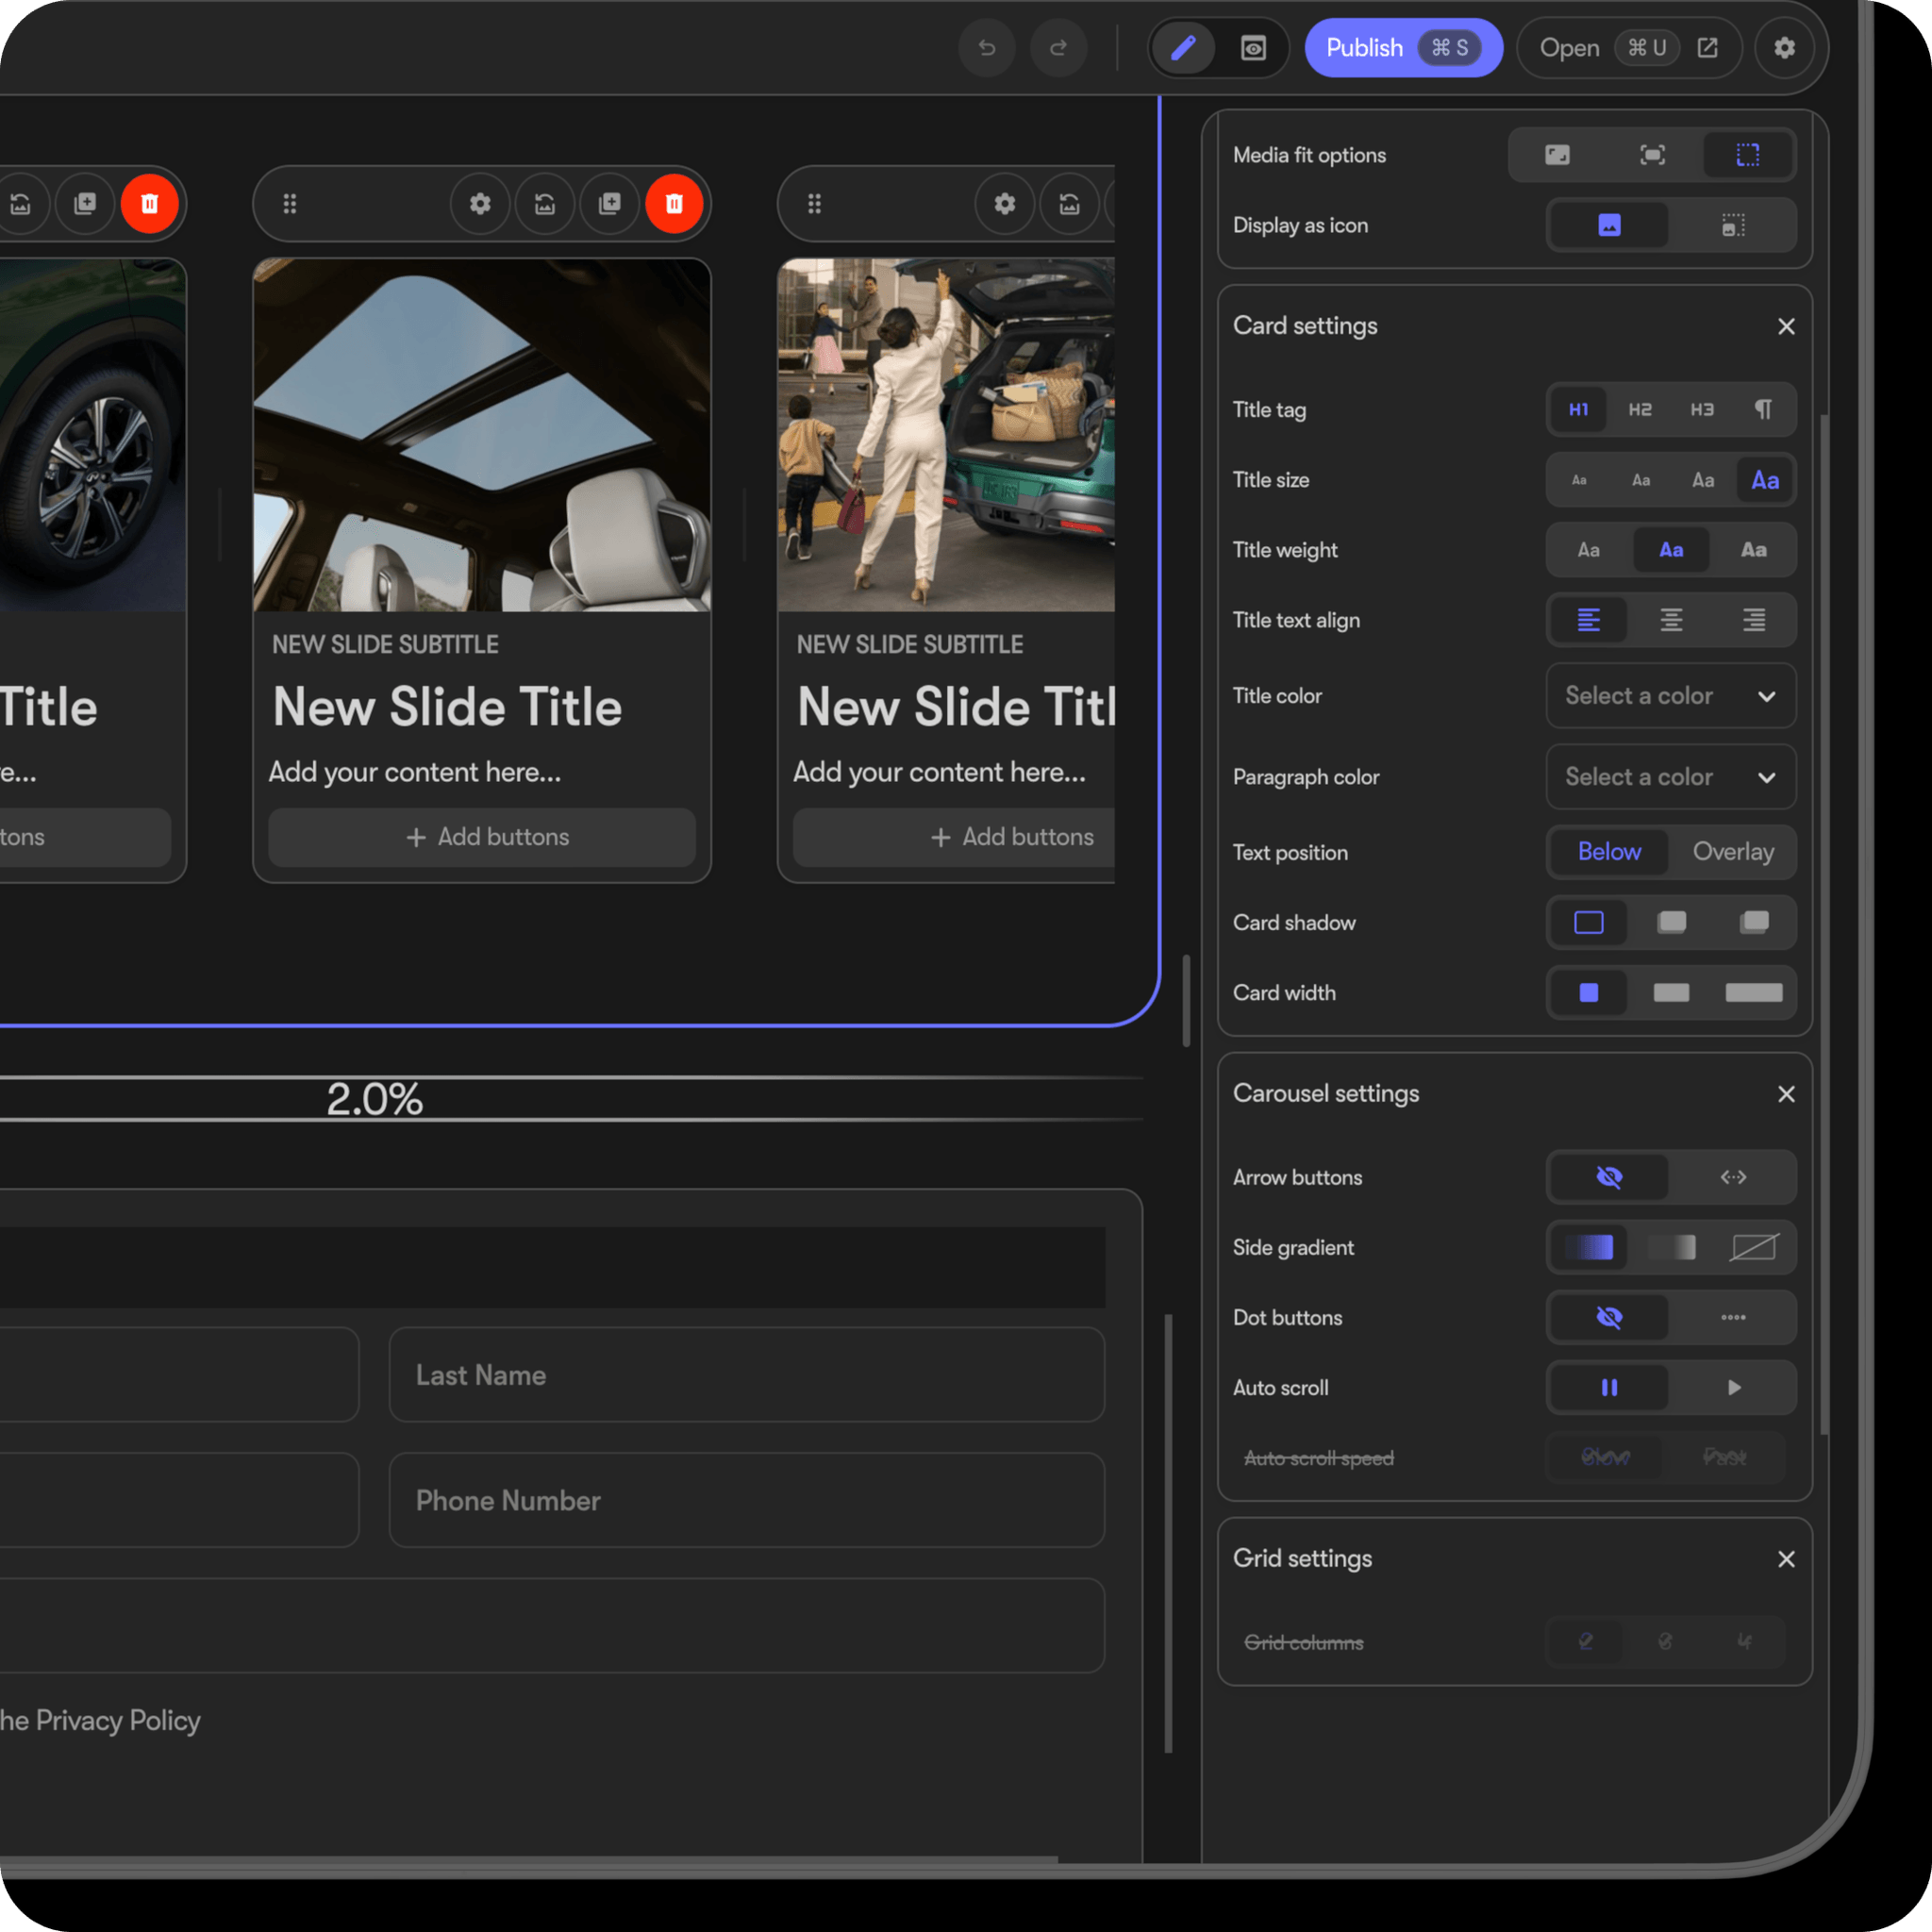The width and height of the screenshot is (1932, 1932).
Task: Pick the smallest Title size
Action: (1579, 480)
